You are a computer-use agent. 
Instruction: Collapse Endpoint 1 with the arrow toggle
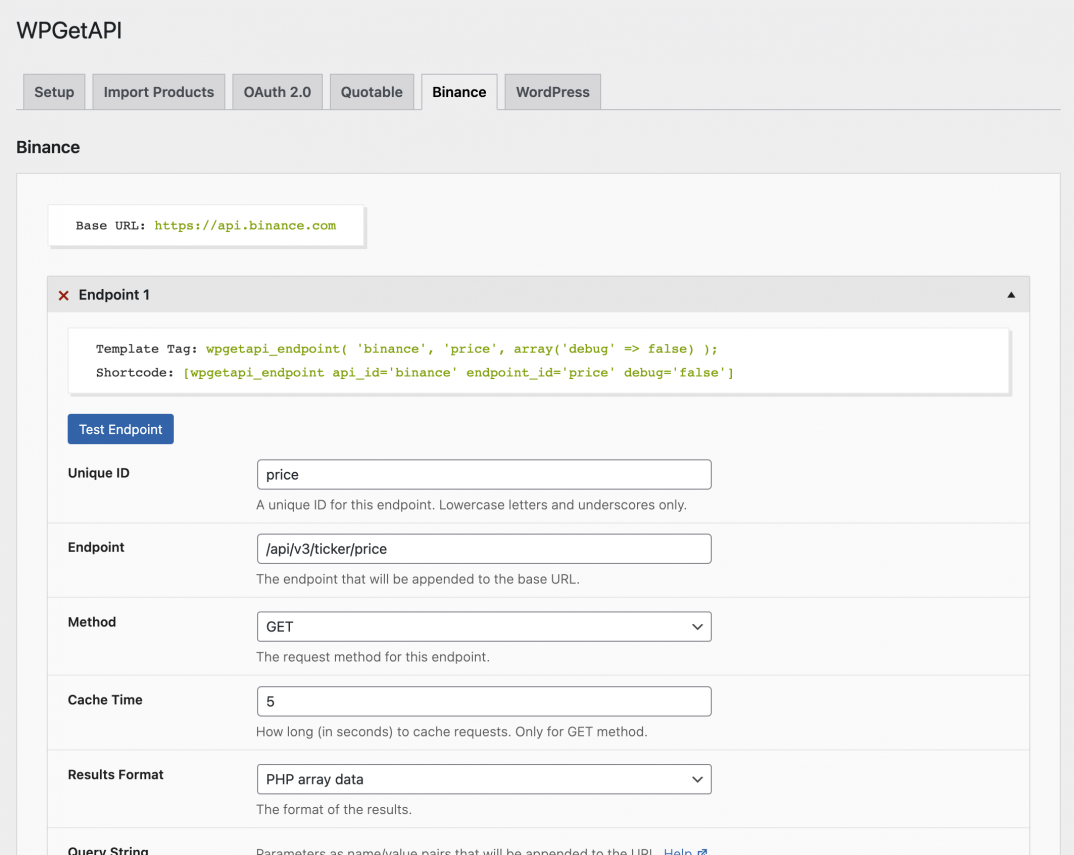1010,294
